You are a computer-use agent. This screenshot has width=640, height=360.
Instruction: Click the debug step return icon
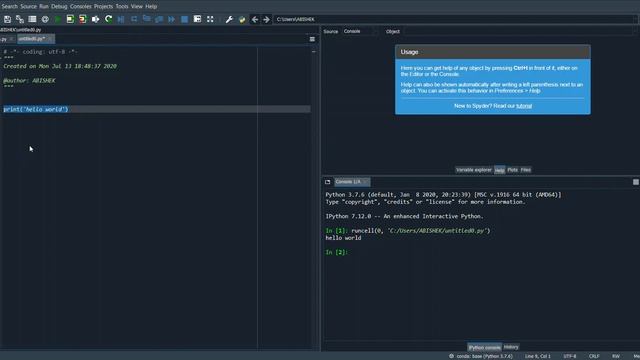click(x=159, y=19)
